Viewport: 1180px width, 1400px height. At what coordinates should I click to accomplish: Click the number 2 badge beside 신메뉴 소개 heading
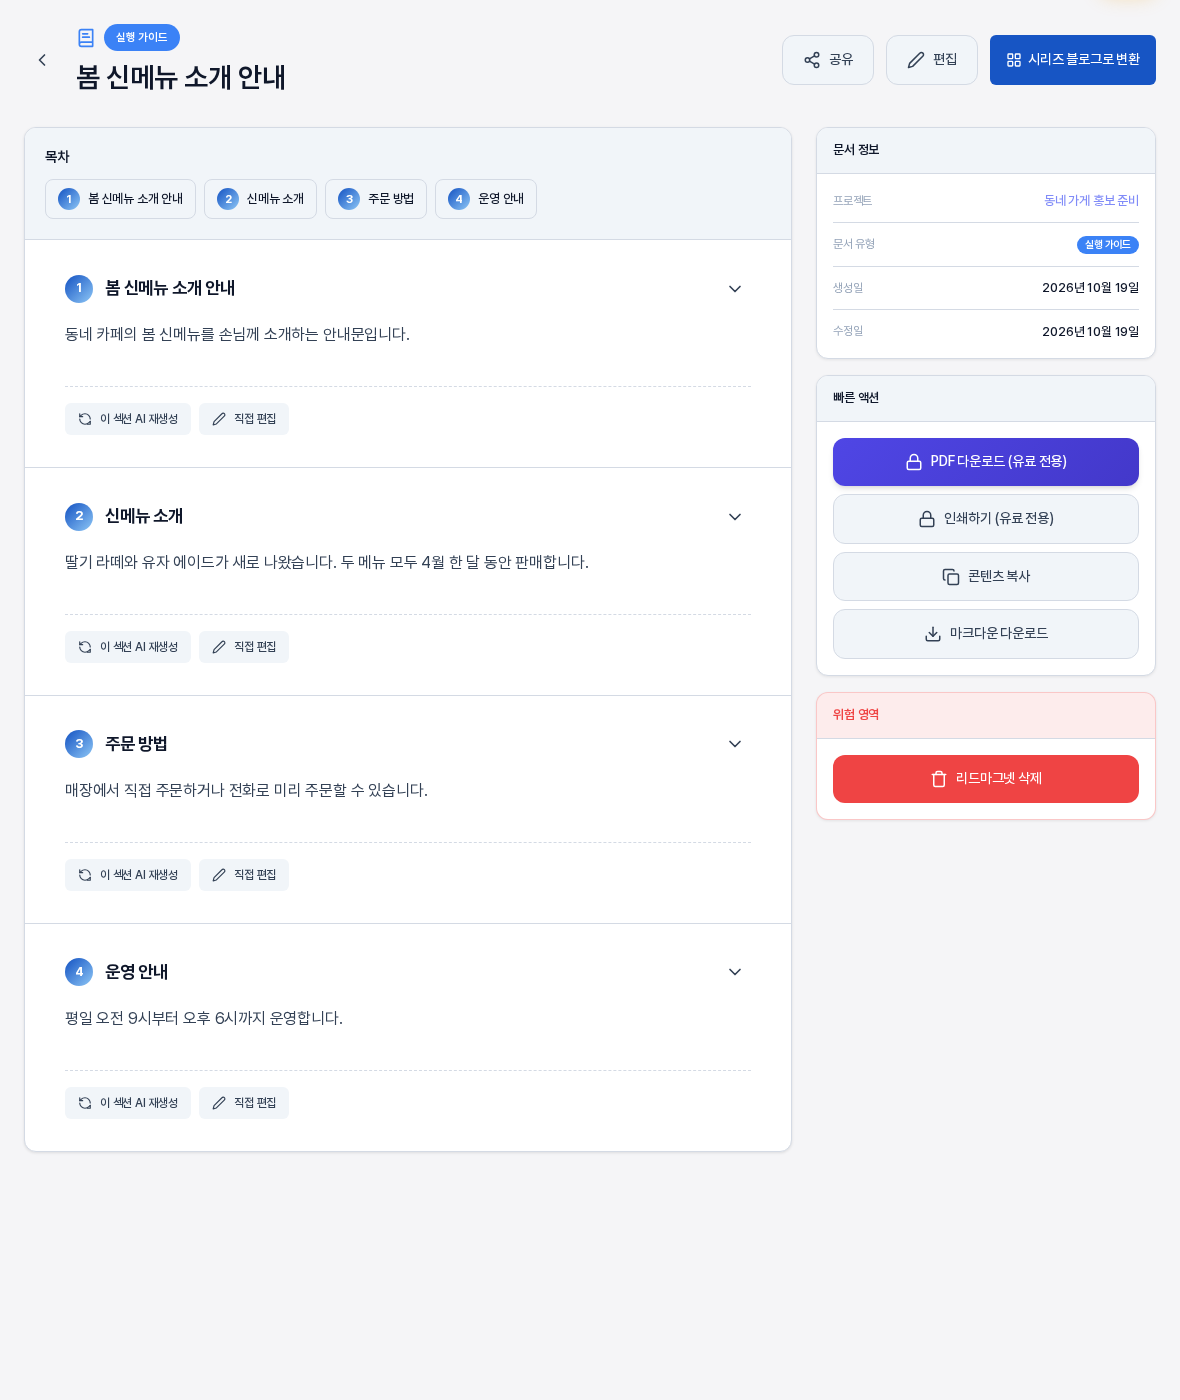79,517
